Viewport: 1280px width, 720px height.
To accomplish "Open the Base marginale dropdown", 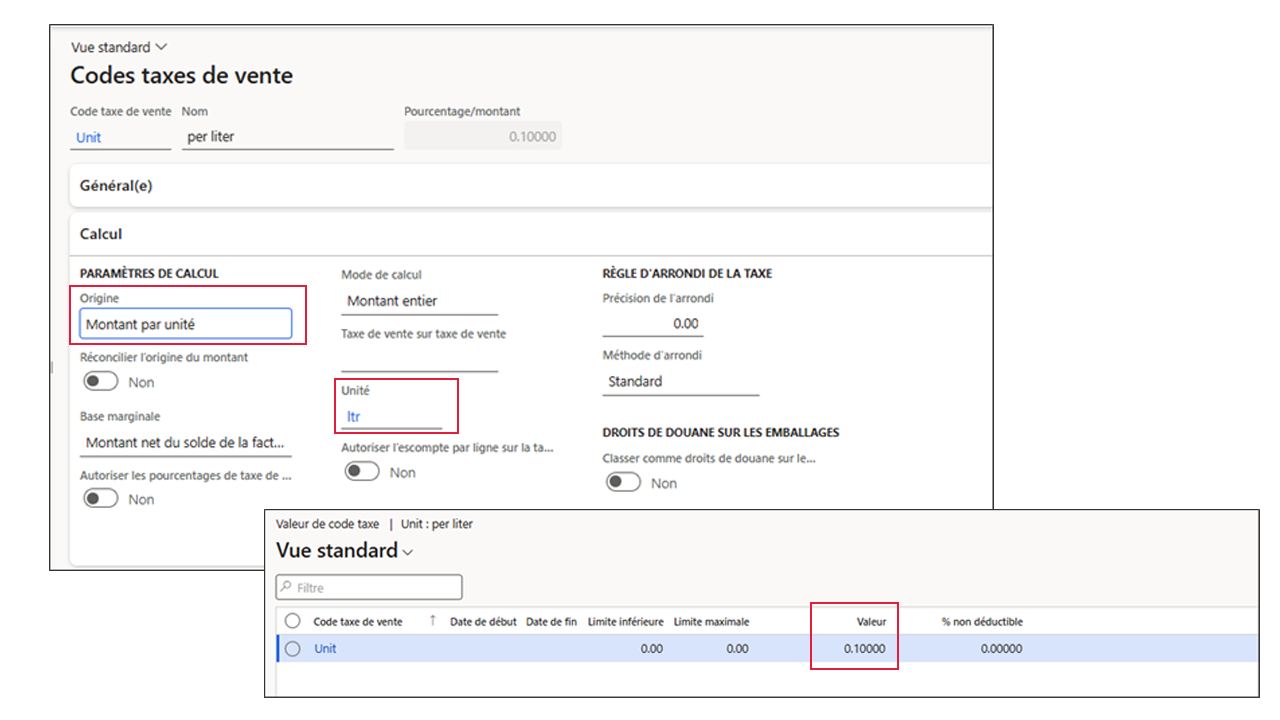I will (x=186, y=442).
